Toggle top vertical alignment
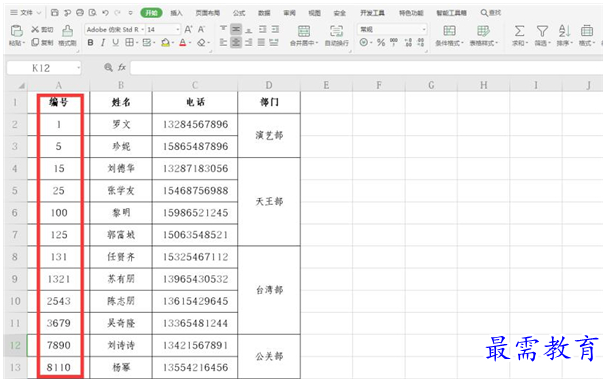The height and width of the screenshot is (380, 607). 223,29
